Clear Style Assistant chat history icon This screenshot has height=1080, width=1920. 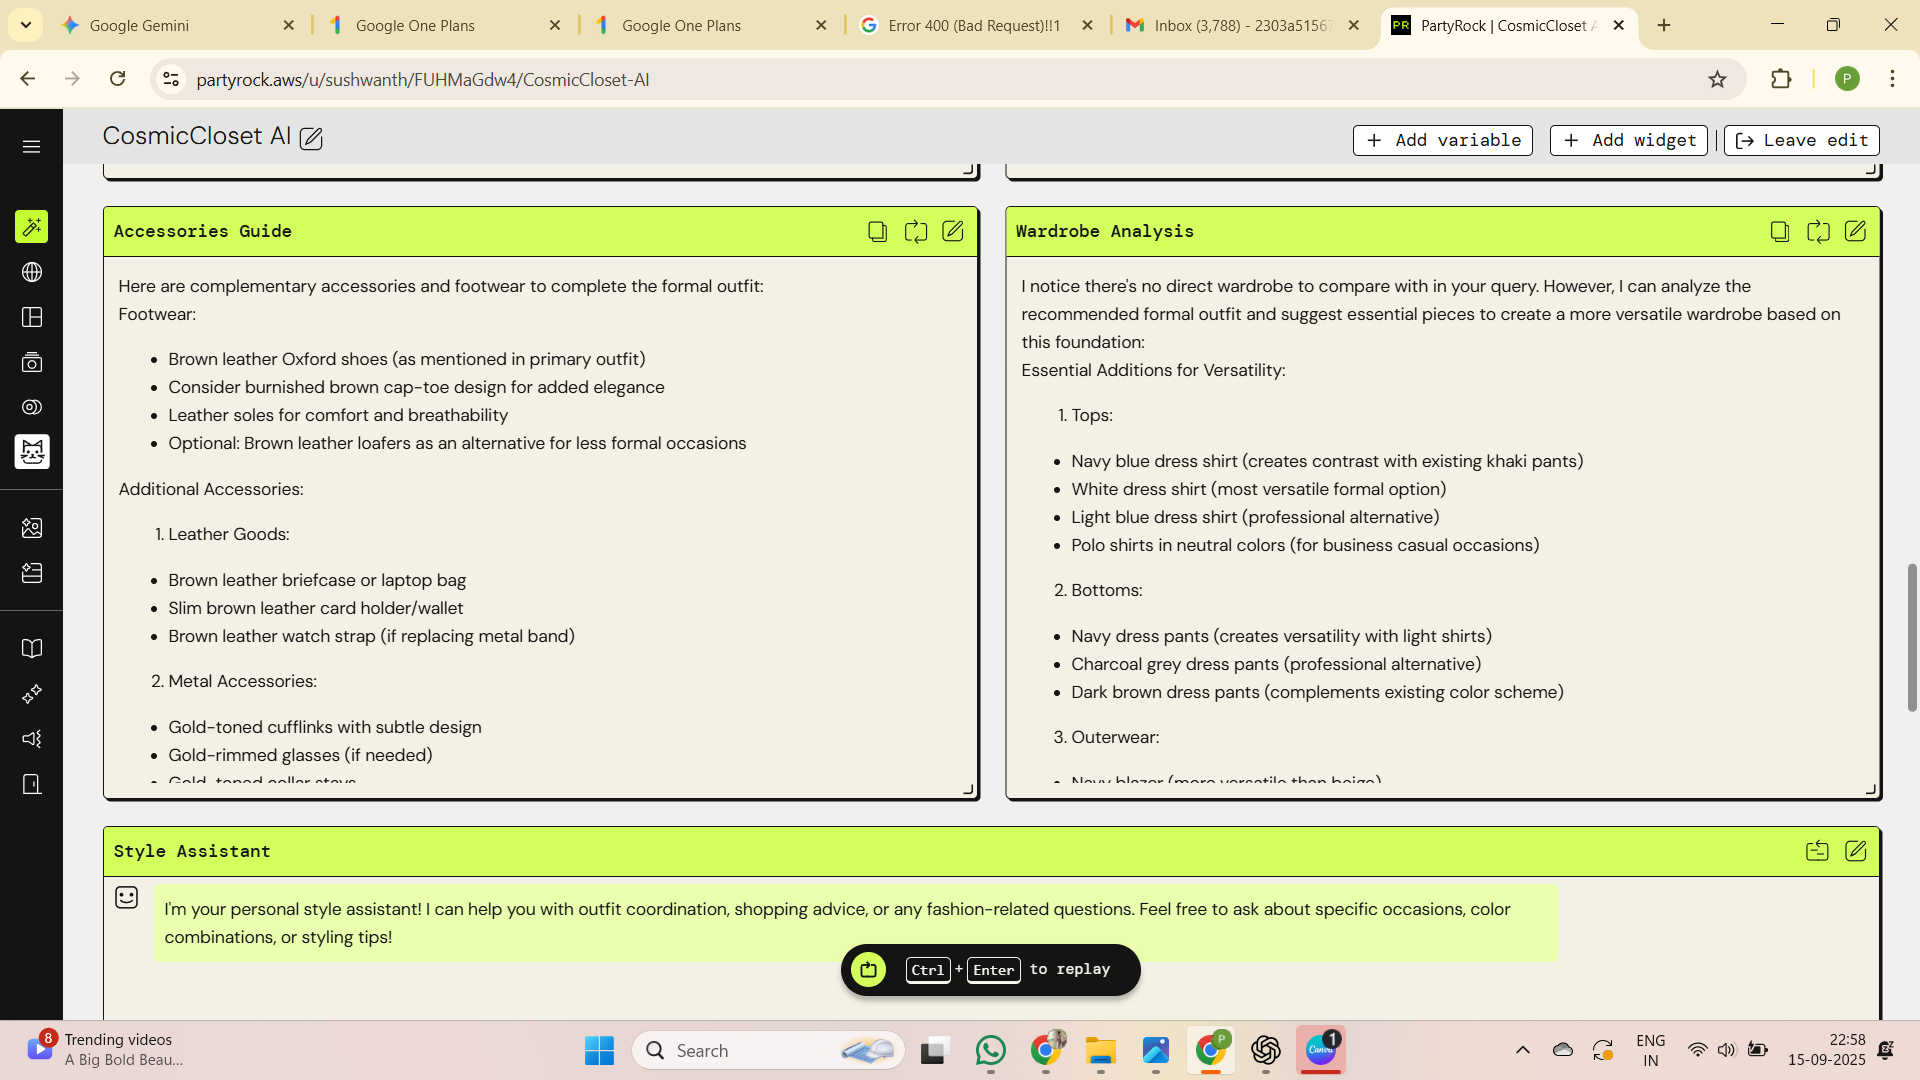point(1817,851)
